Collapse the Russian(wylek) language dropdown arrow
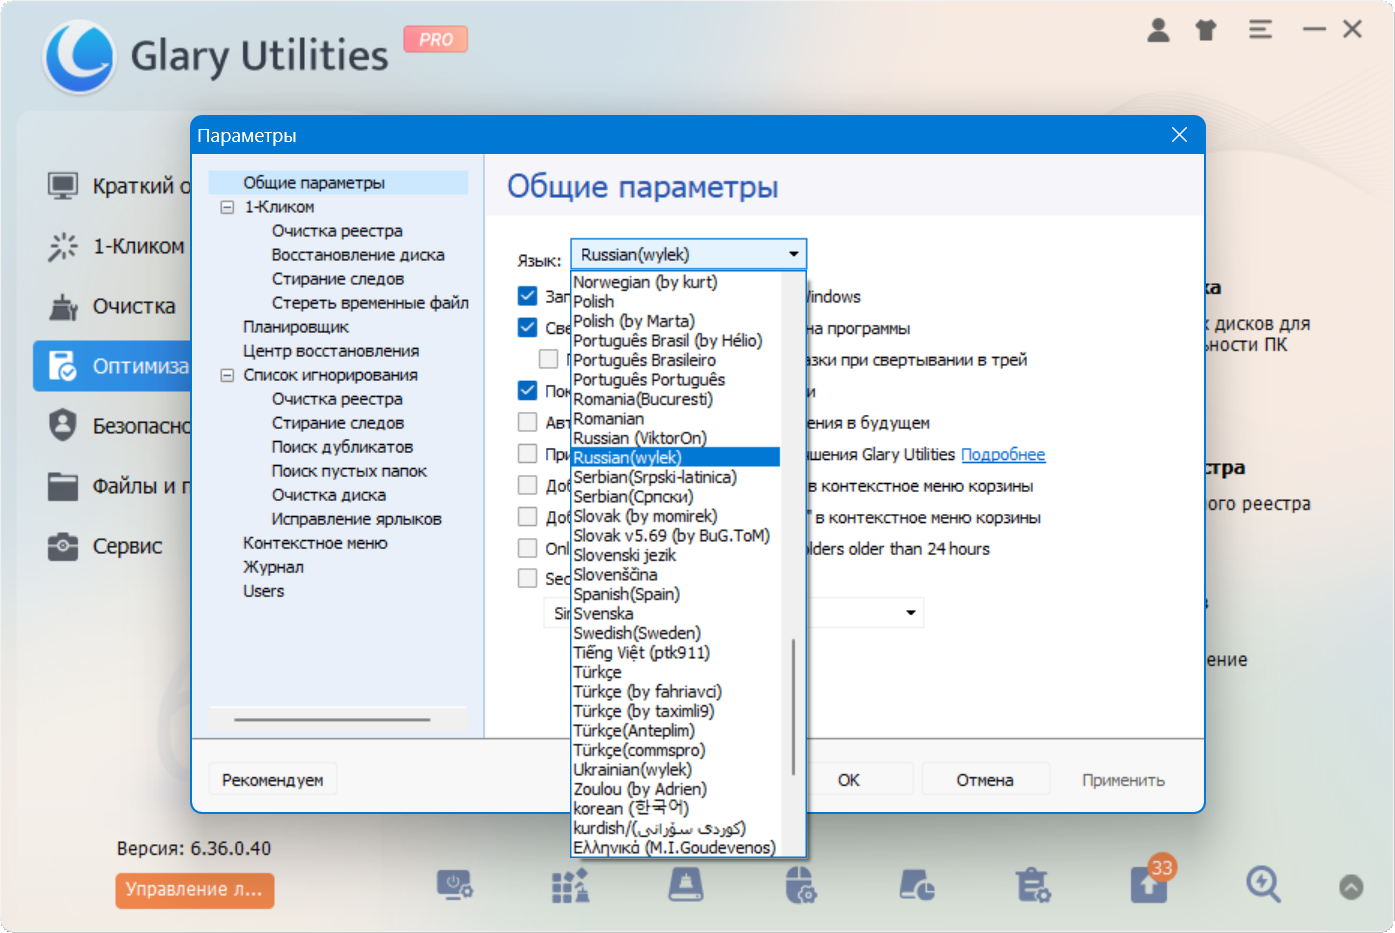This screenshot has width=1395, height=933. pyautogui.click(x=793, y=254)
